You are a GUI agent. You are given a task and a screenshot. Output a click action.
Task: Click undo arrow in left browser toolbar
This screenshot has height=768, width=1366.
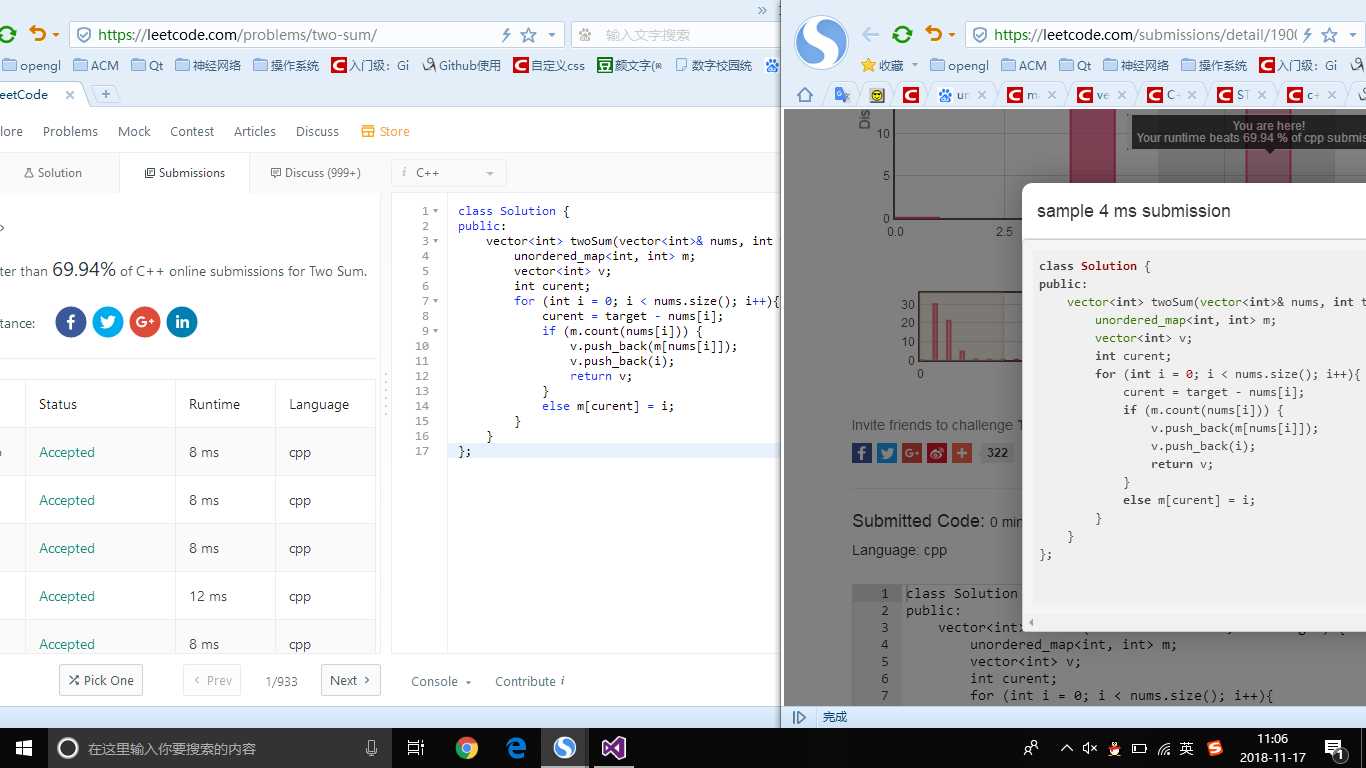(38, 34)
